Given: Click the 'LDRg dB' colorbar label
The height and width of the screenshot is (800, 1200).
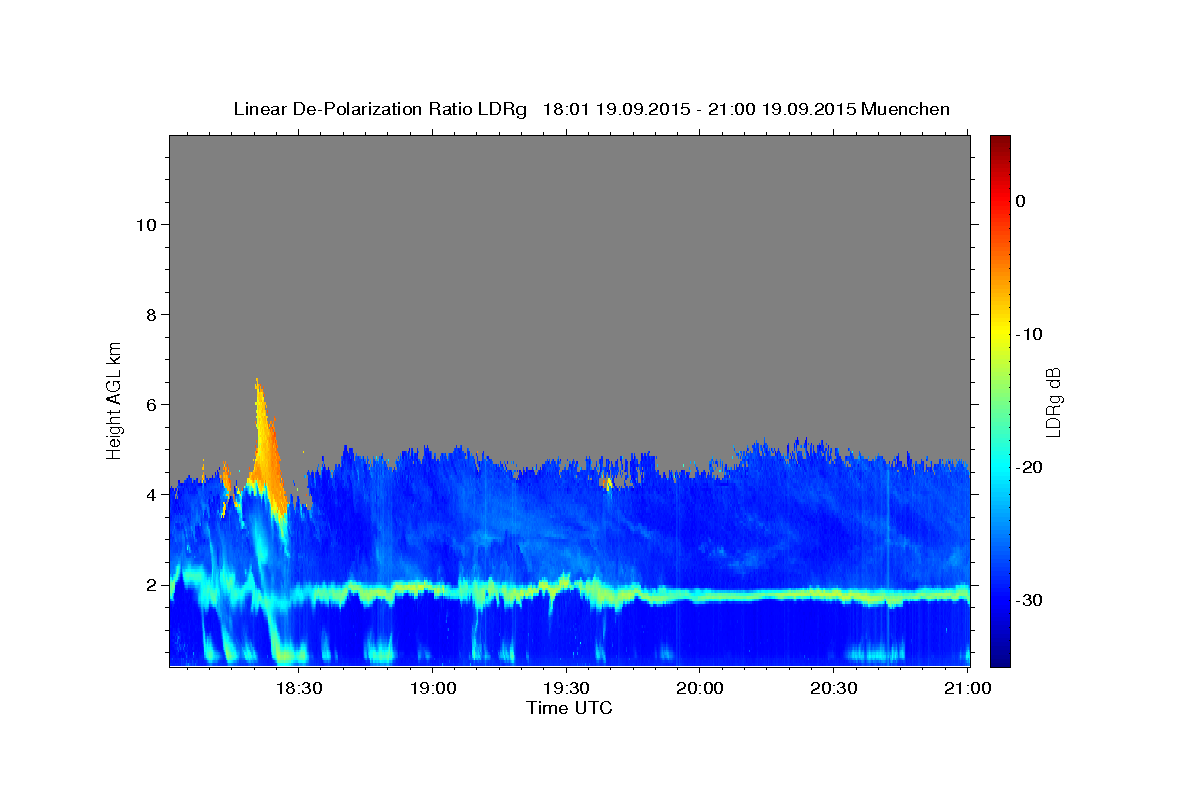Looking at the screenshot, I should coord(1053,401).
